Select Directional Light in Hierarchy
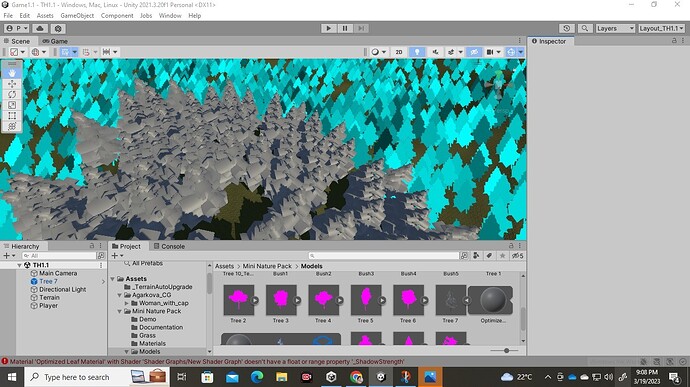690x387 pixels. coord(62,289)
